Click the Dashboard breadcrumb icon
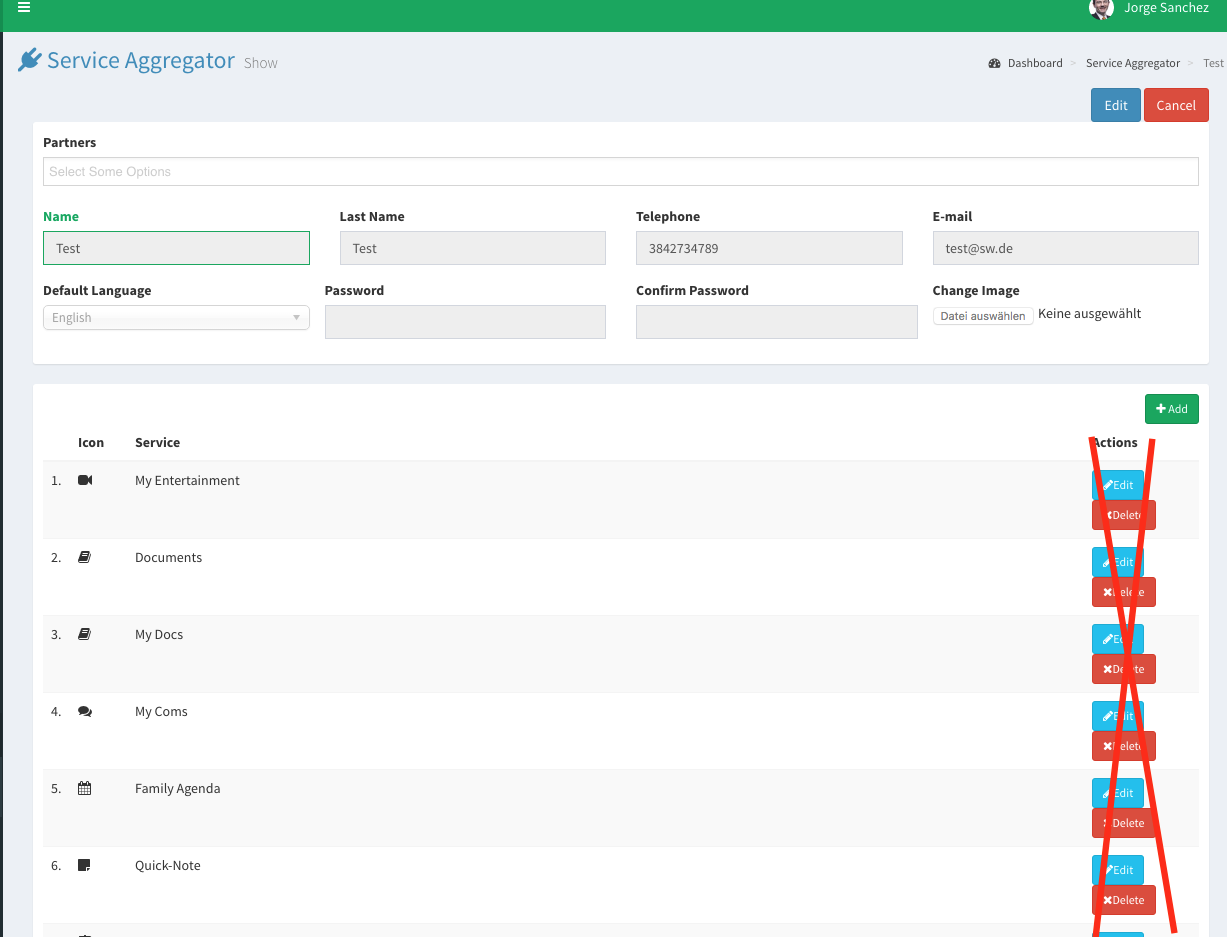 (x=994, y=63)
